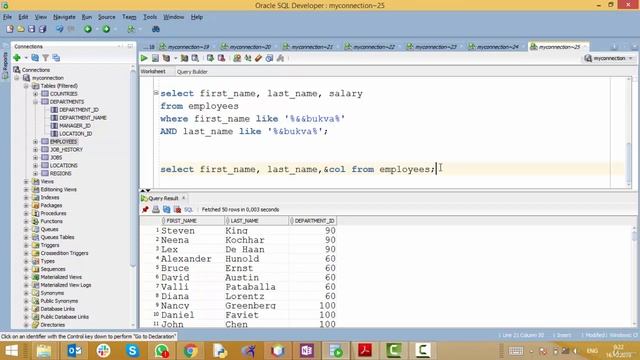Open the File menu
Viewport: 640px width, 360px height.
pos(7,17)
